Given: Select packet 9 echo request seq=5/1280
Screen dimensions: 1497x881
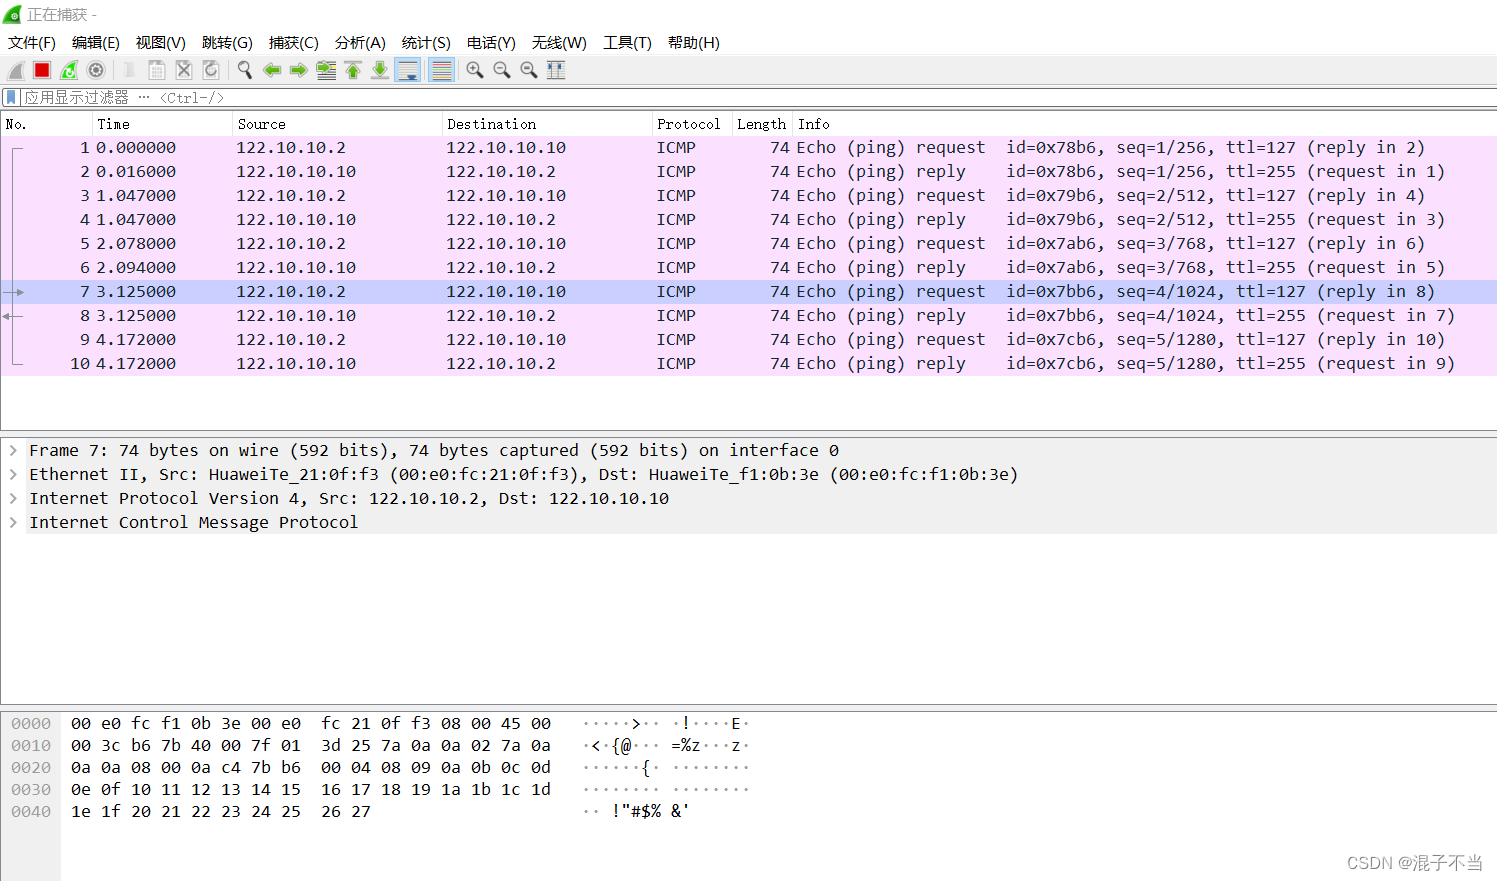Looking at the screenshot, I should 749,340.
